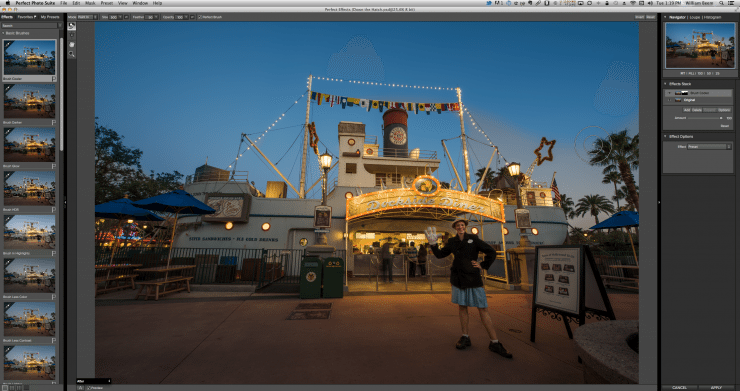The image size is (740, 391).
Task: Click favorite flag on Brush HDR preset
Action: 54,210
